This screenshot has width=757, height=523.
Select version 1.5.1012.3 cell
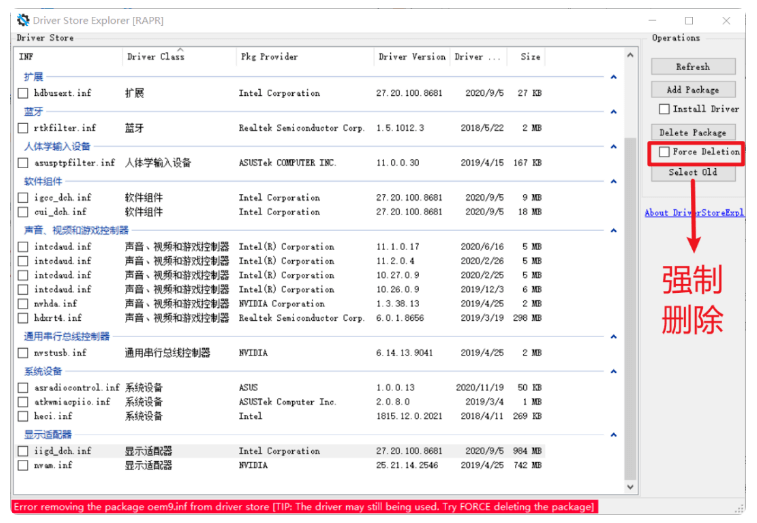[x=400, y=128]
